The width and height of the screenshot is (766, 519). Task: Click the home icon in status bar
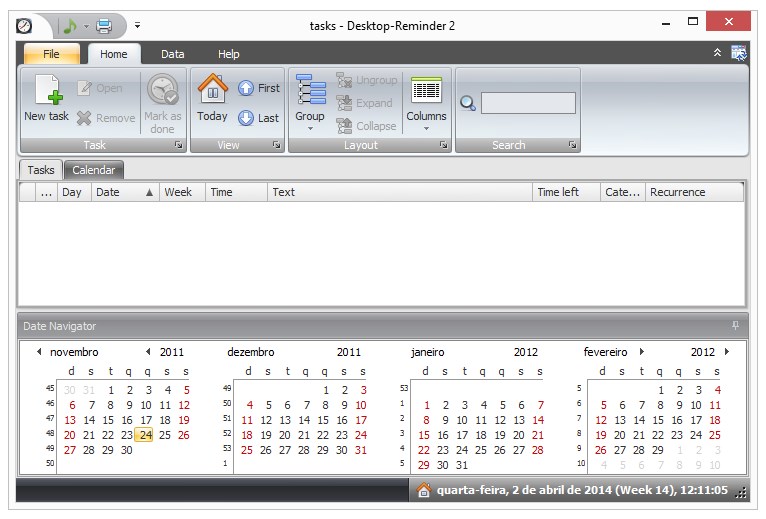pyautogui.click(x=424, y=490)
